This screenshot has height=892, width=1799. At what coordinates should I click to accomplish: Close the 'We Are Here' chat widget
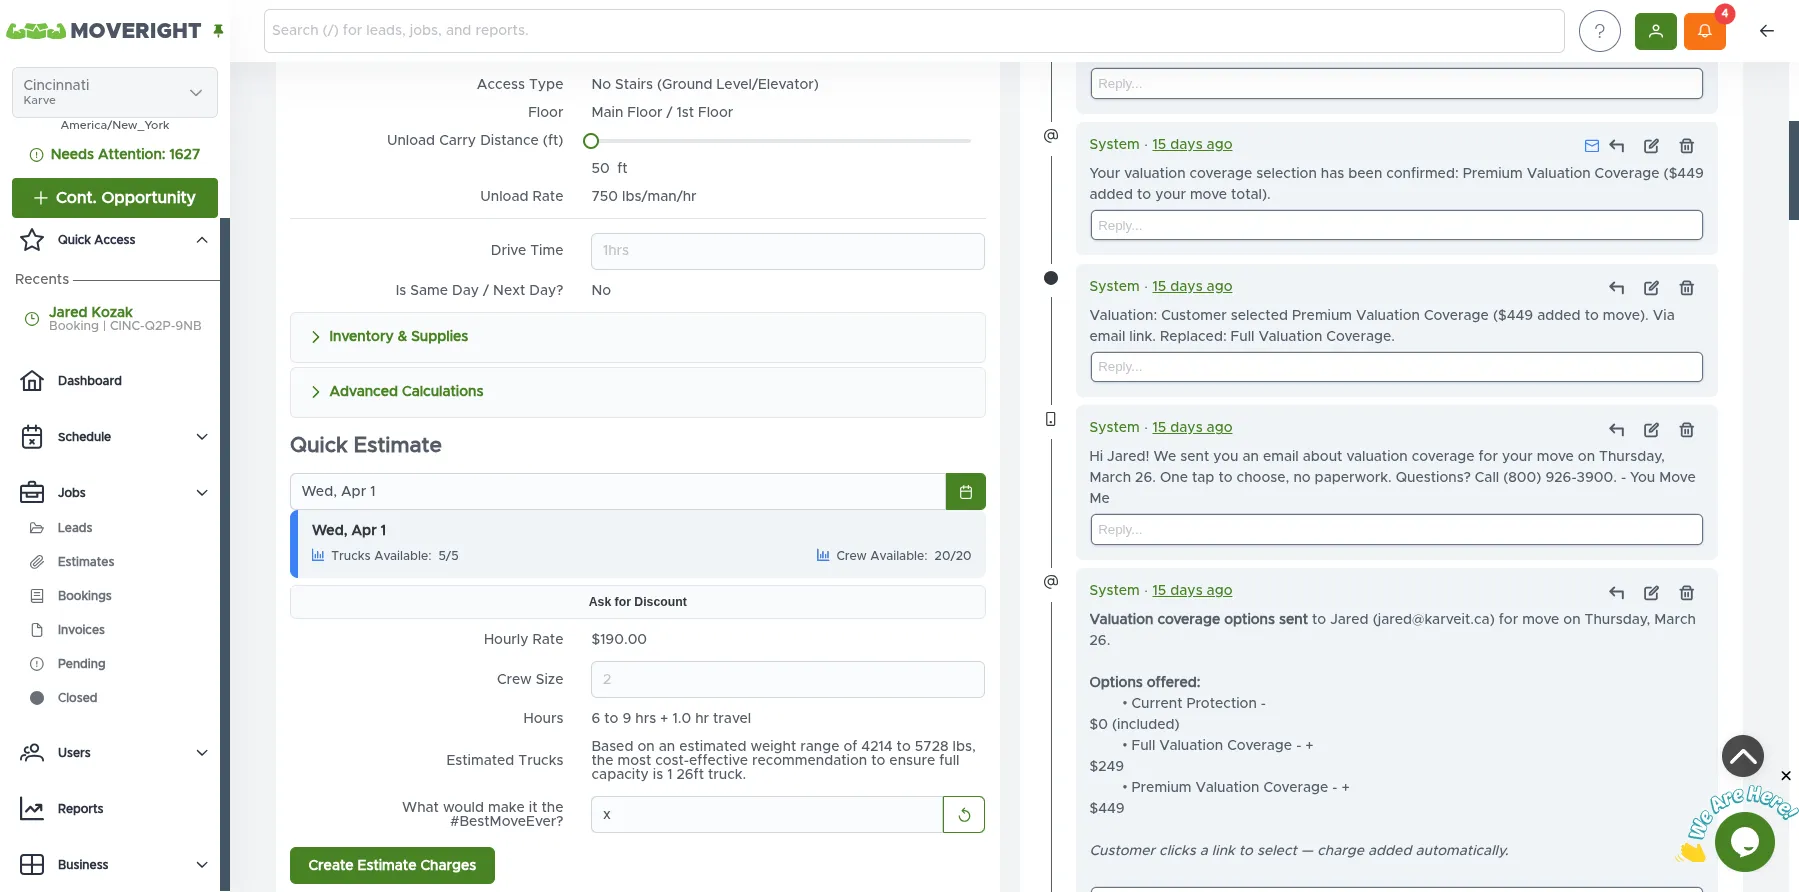point(1786,776)
